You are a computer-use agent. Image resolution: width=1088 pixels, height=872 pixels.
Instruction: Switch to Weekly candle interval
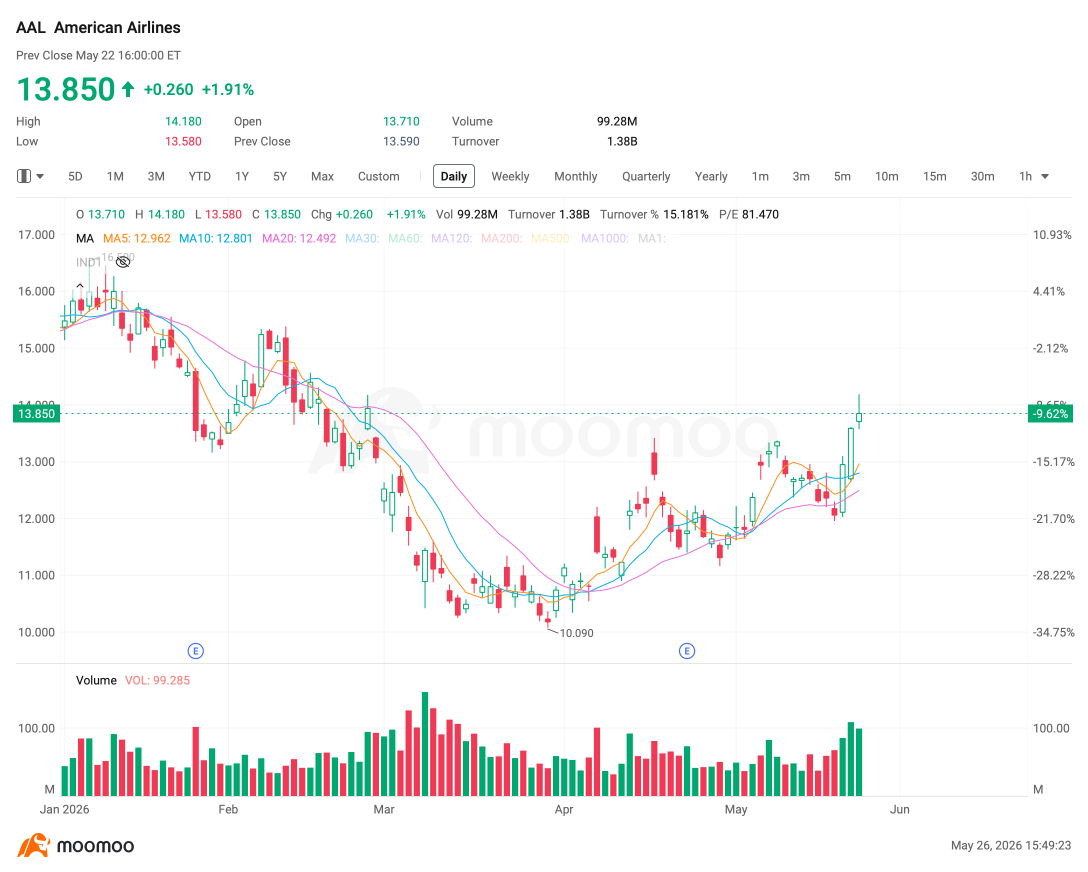point(510,176)
